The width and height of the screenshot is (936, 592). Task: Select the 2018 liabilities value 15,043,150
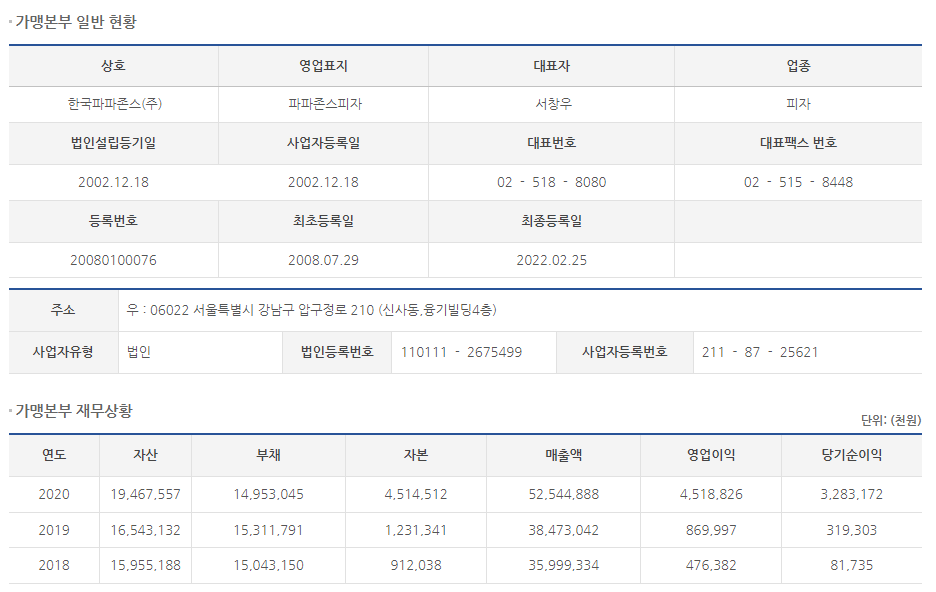point(269,565)
